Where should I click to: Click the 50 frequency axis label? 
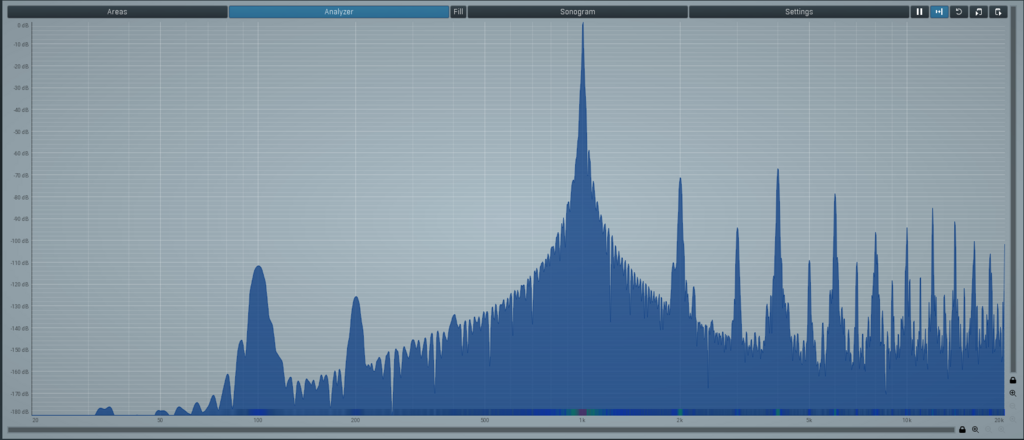pos(161,420)
